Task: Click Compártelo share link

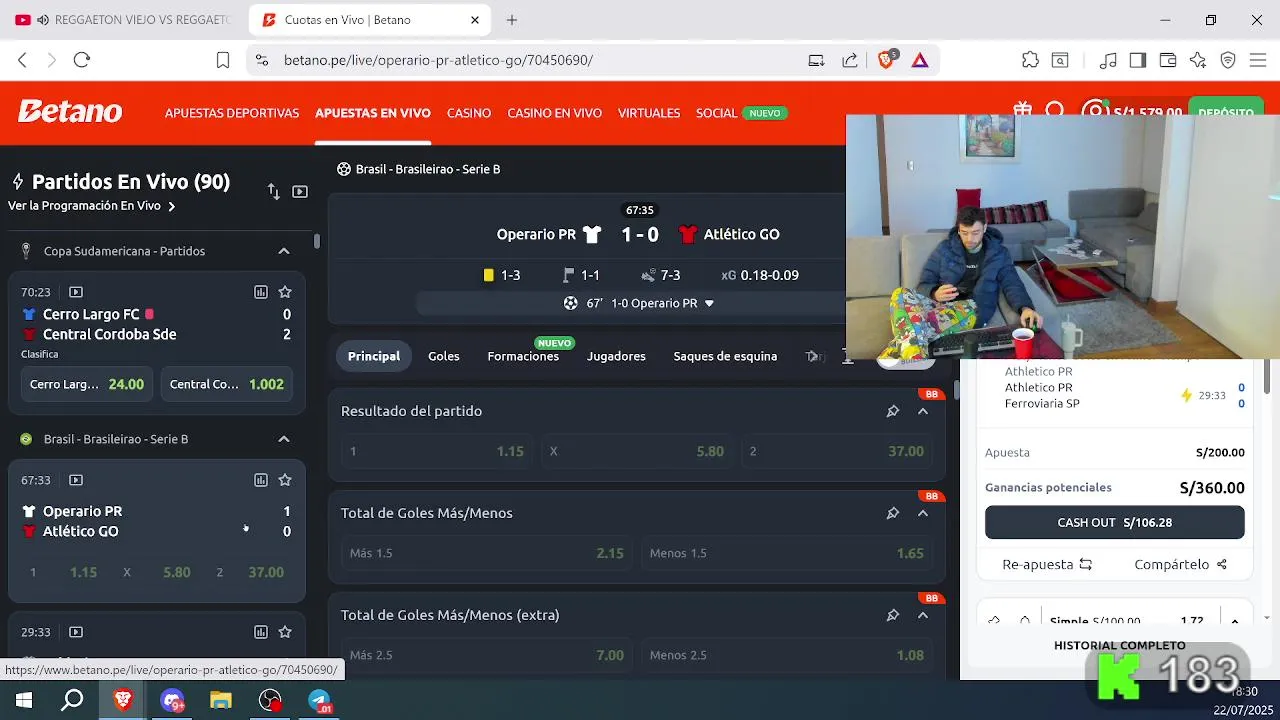Action: pos(1180,564)
